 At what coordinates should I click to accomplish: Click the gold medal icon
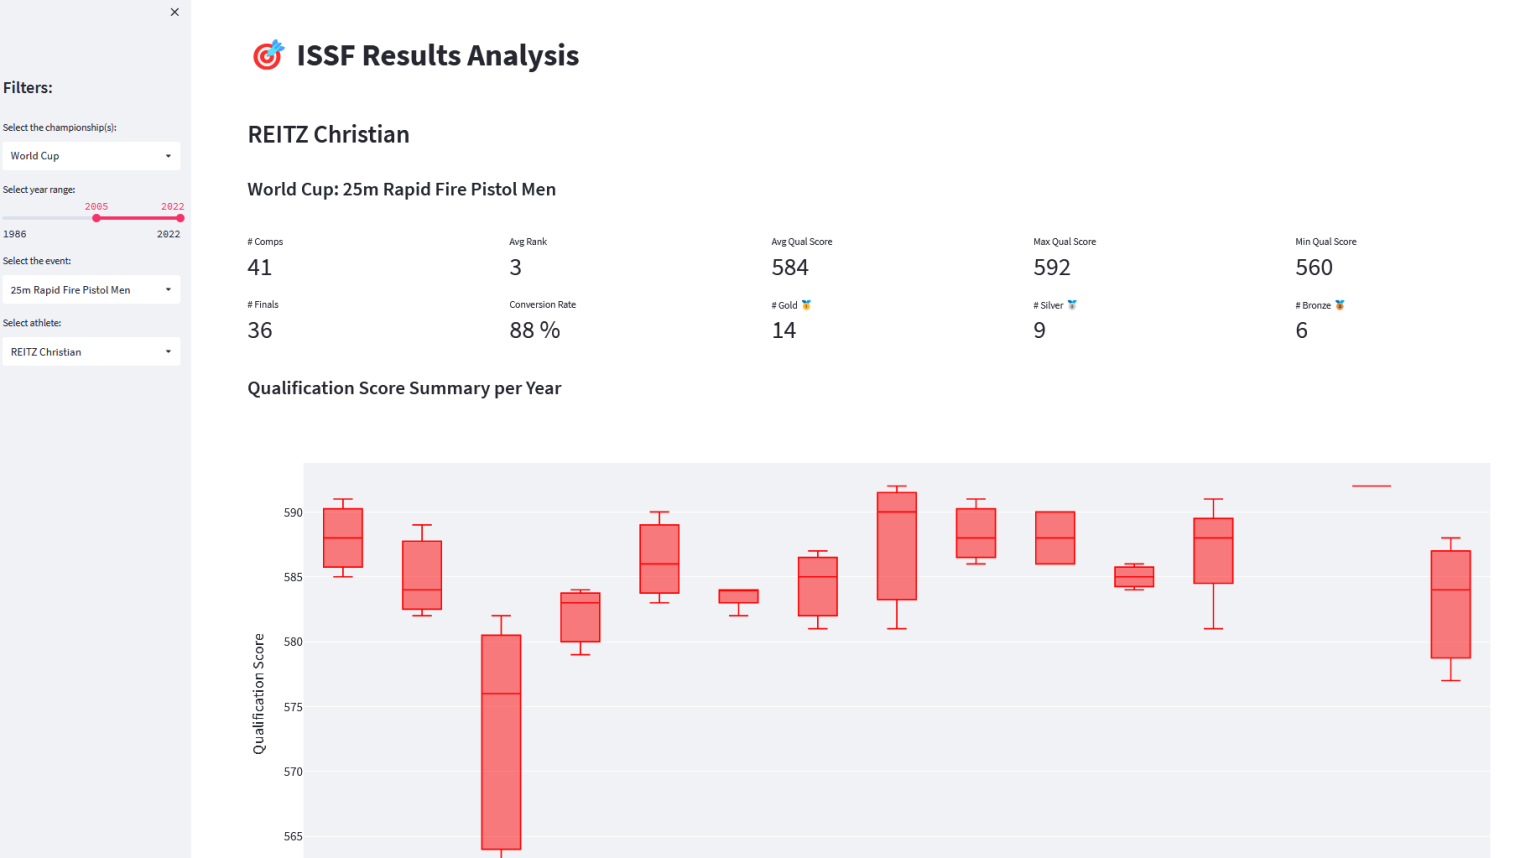[x=806, y=305]
